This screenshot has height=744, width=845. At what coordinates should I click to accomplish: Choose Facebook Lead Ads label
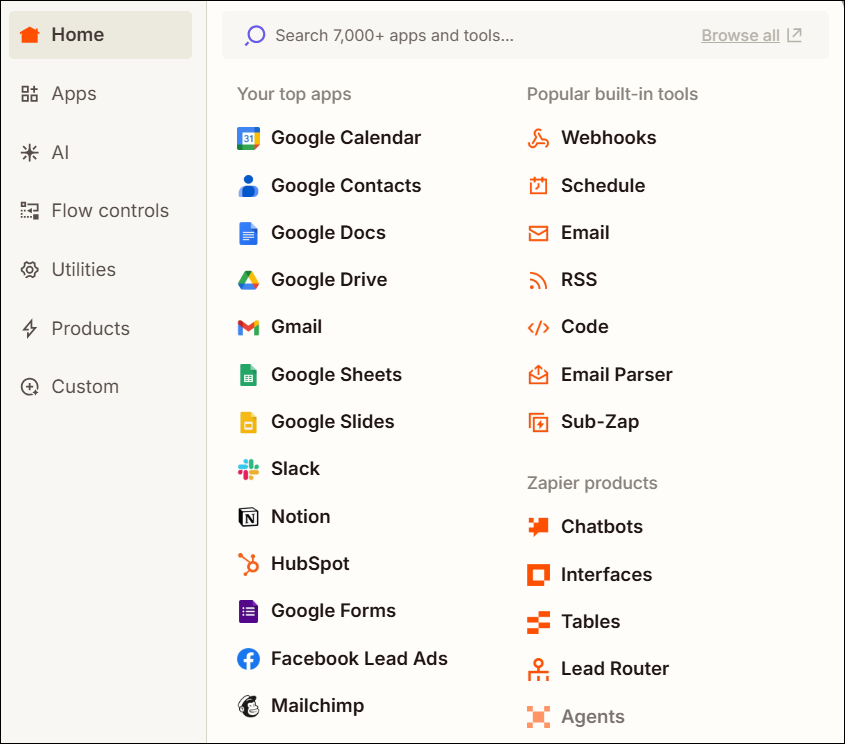pyautogui.click(x=359, y=659)
